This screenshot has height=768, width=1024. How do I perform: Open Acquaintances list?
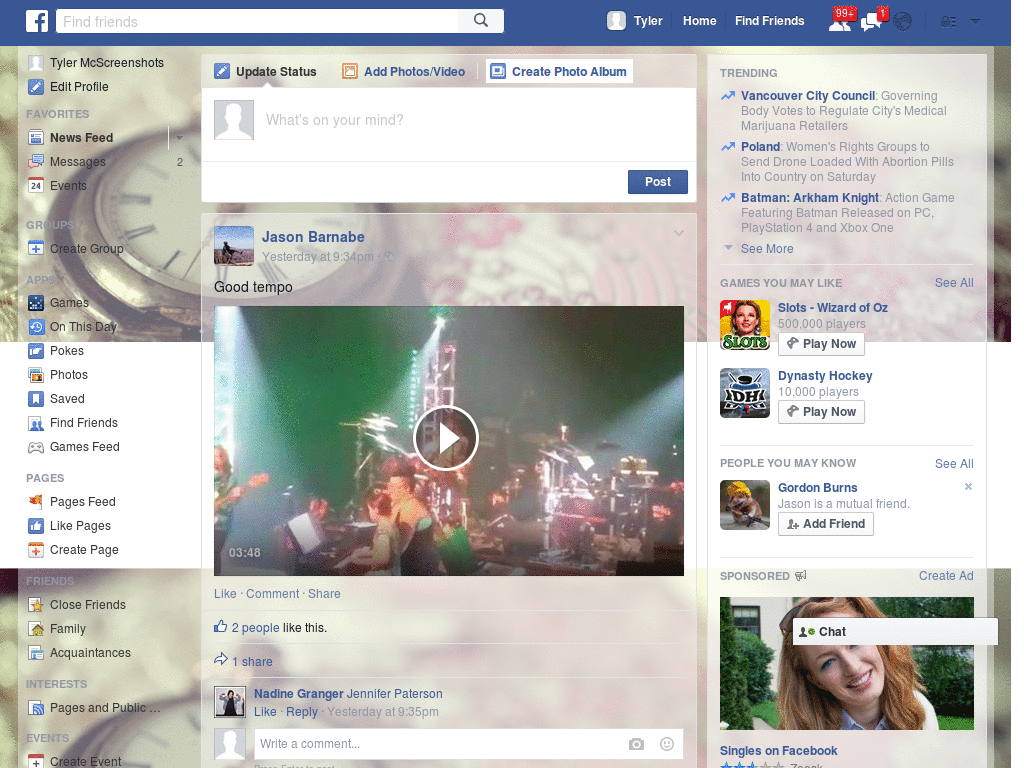[90, 653]
